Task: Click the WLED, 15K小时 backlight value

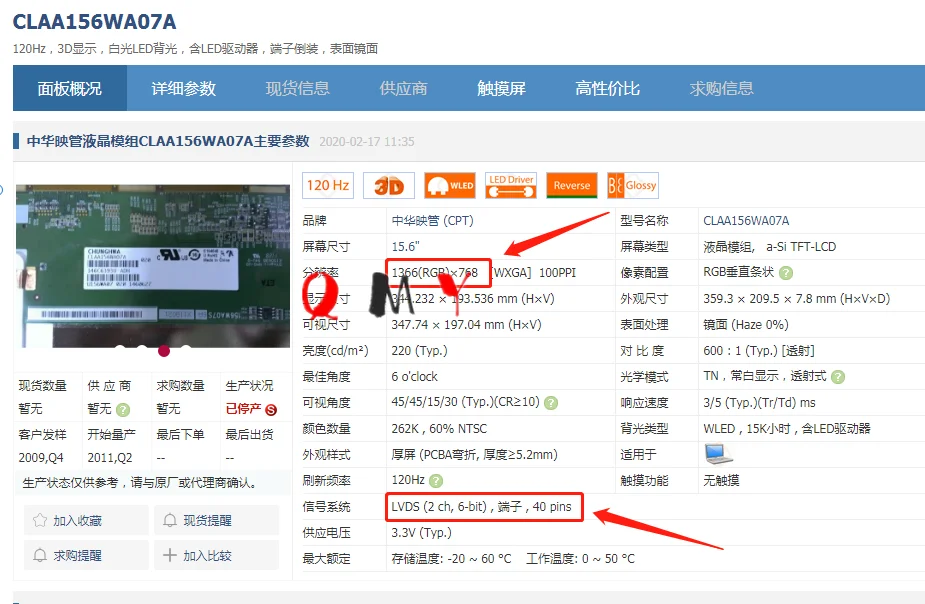Action: coord(787,428)
